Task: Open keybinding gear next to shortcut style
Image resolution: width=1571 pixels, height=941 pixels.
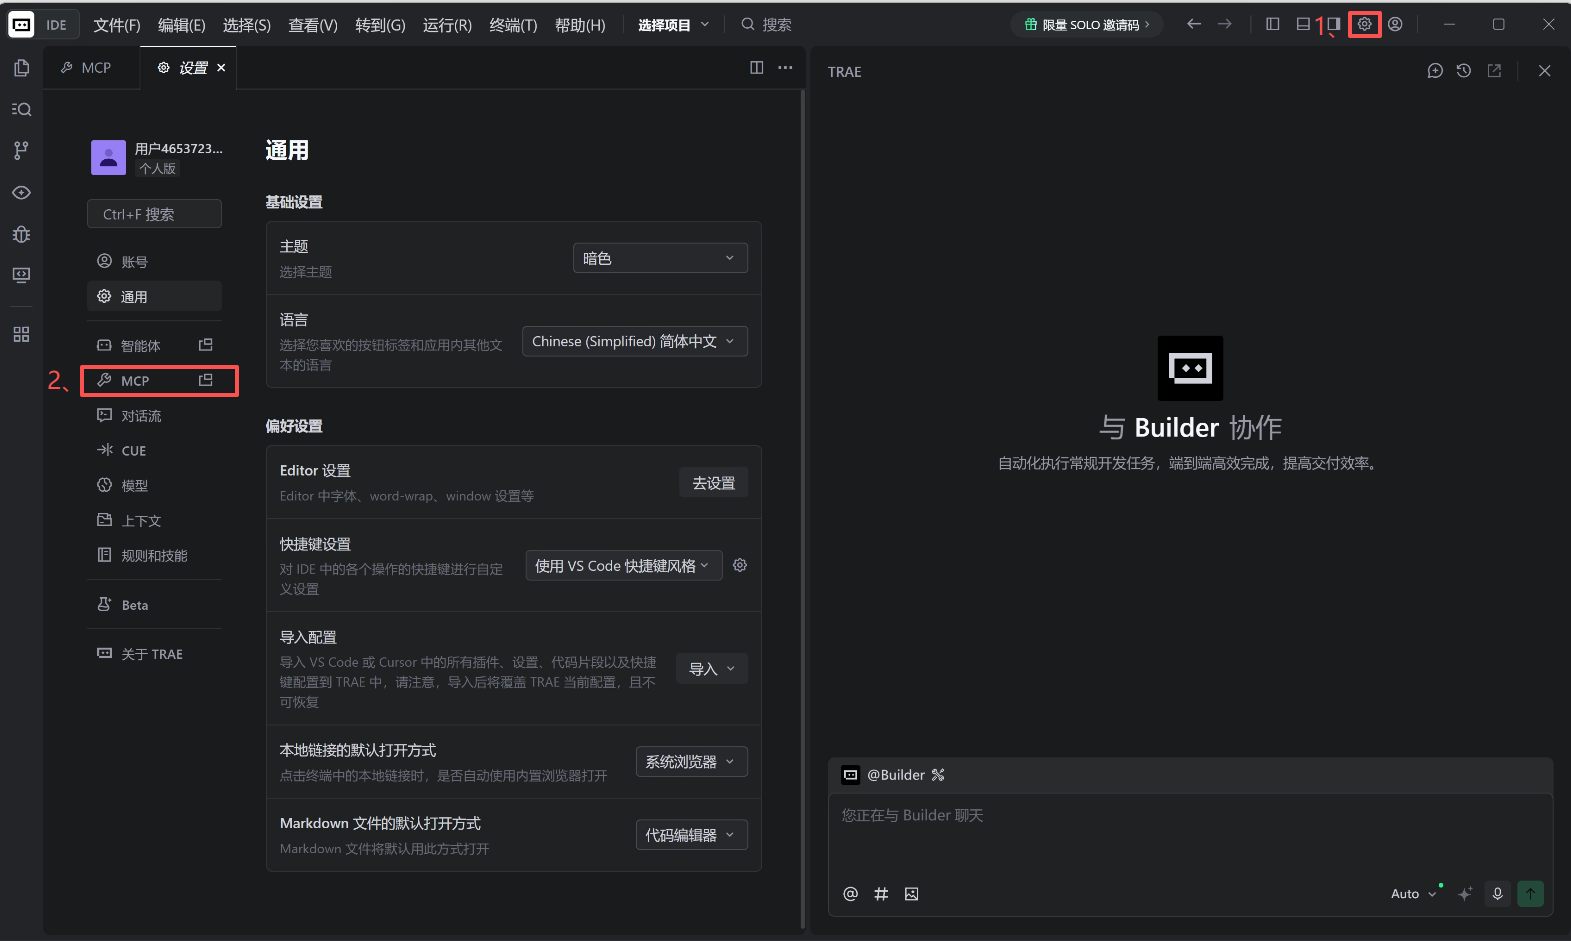Action: pyautogui.click(x=740, y=565)
